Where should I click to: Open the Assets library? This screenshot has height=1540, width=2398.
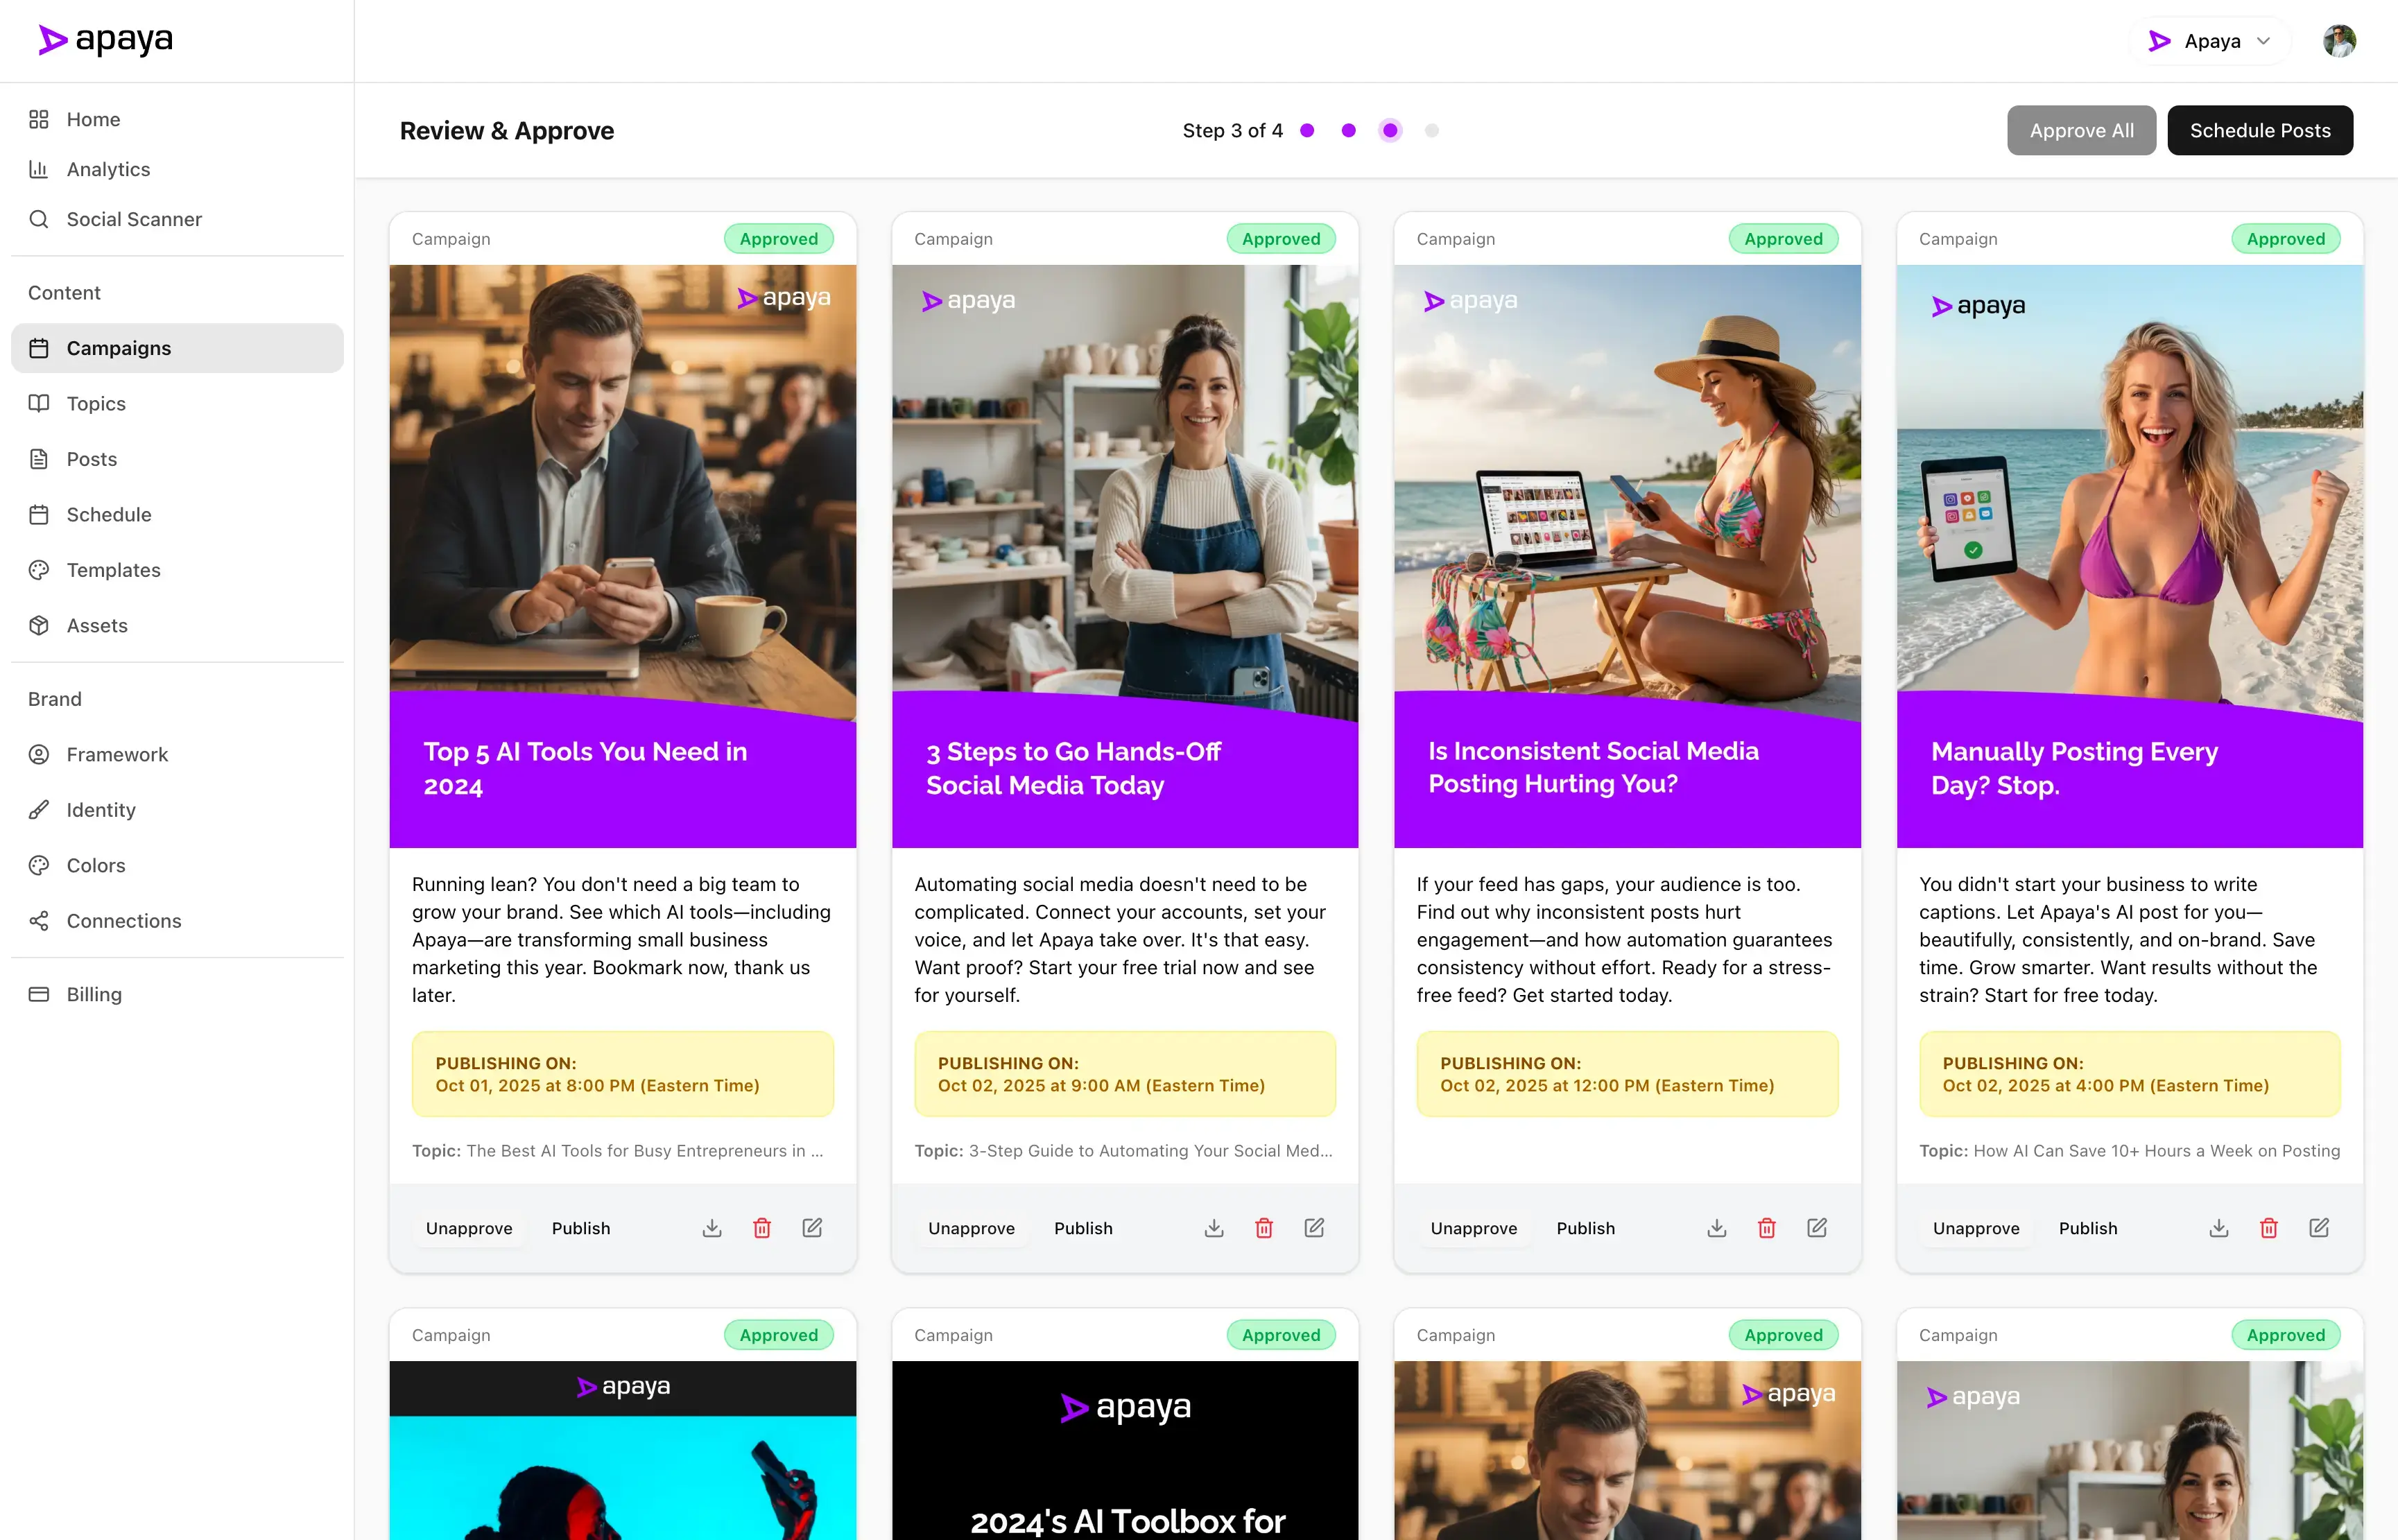[97, 625]
